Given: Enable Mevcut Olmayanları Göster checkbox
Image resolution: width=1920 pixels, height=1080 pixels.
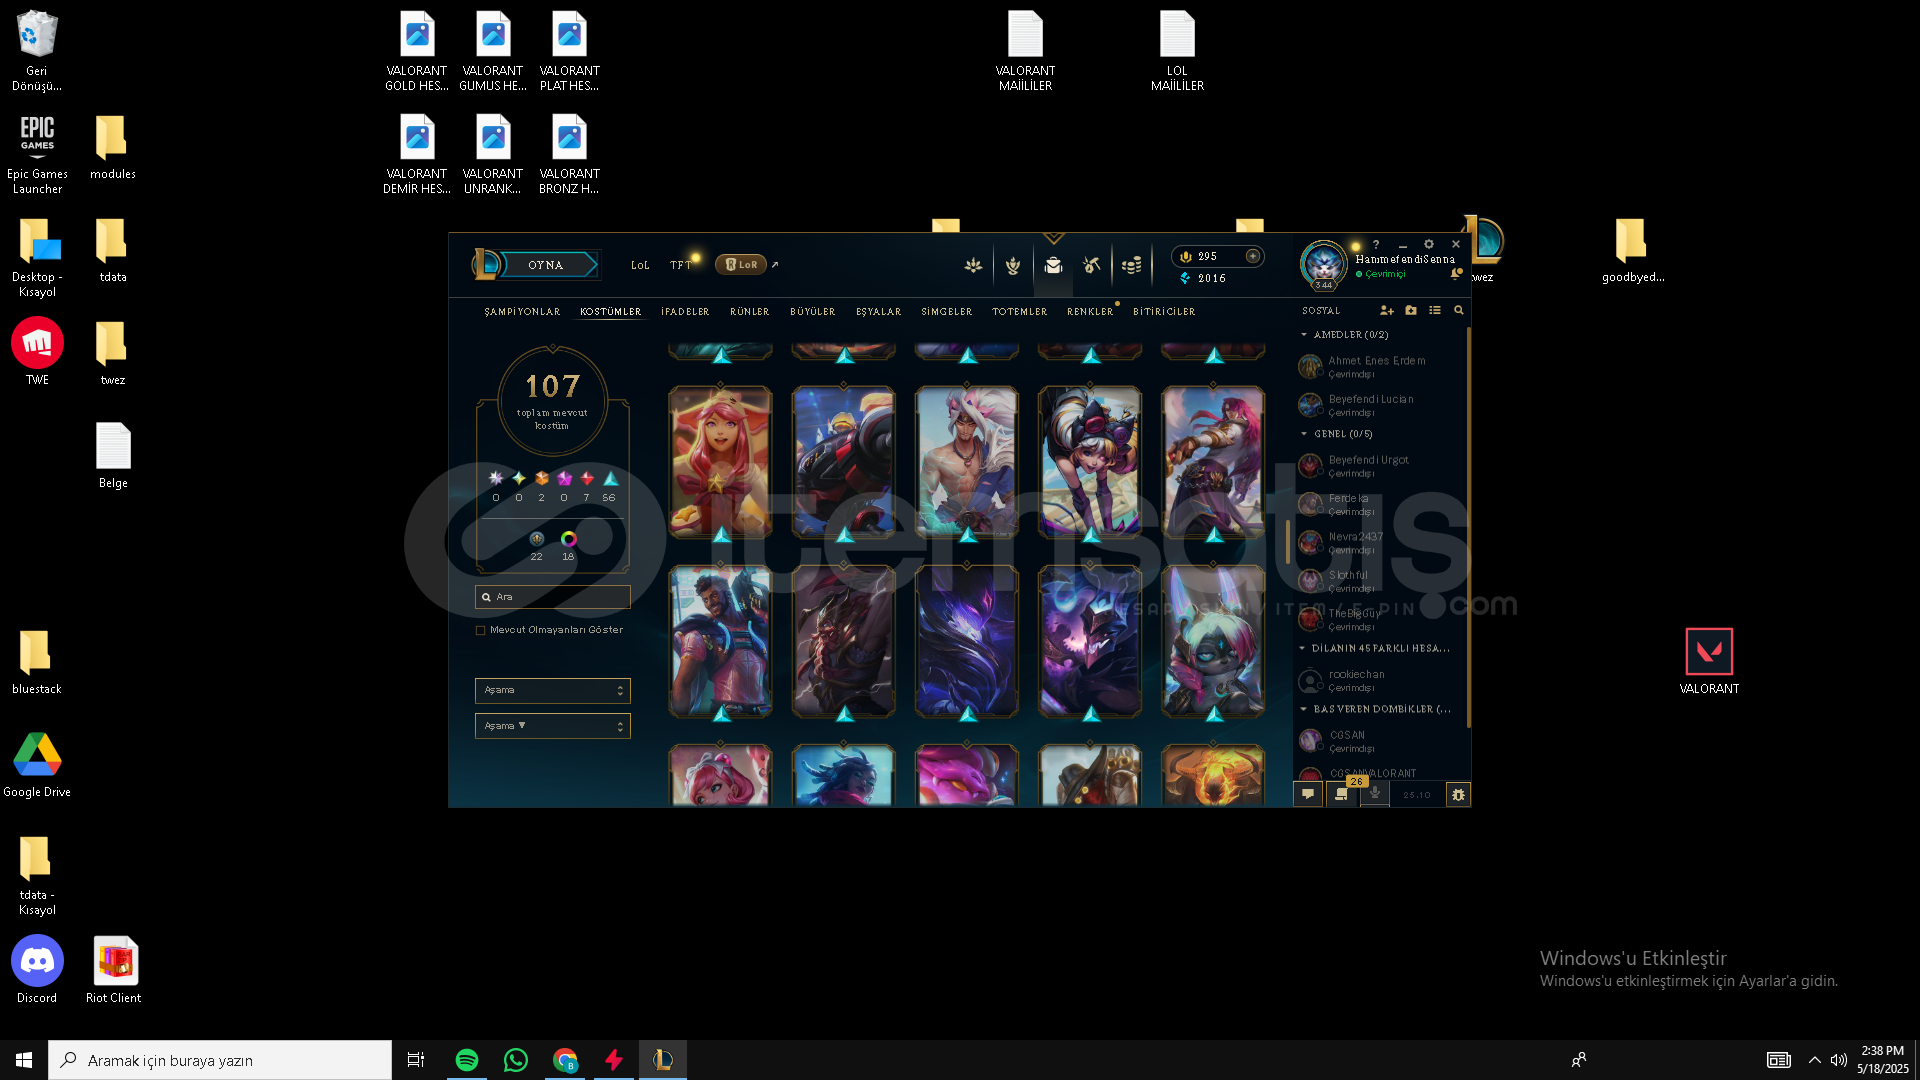Looking at the screenshot, I should (481, 630).
